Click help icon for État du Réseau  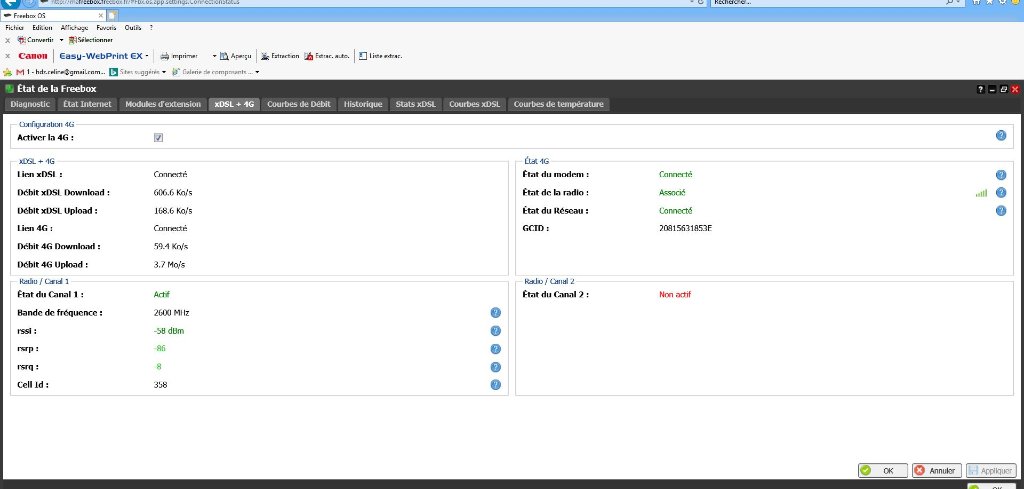click(x=1000, y=211)
